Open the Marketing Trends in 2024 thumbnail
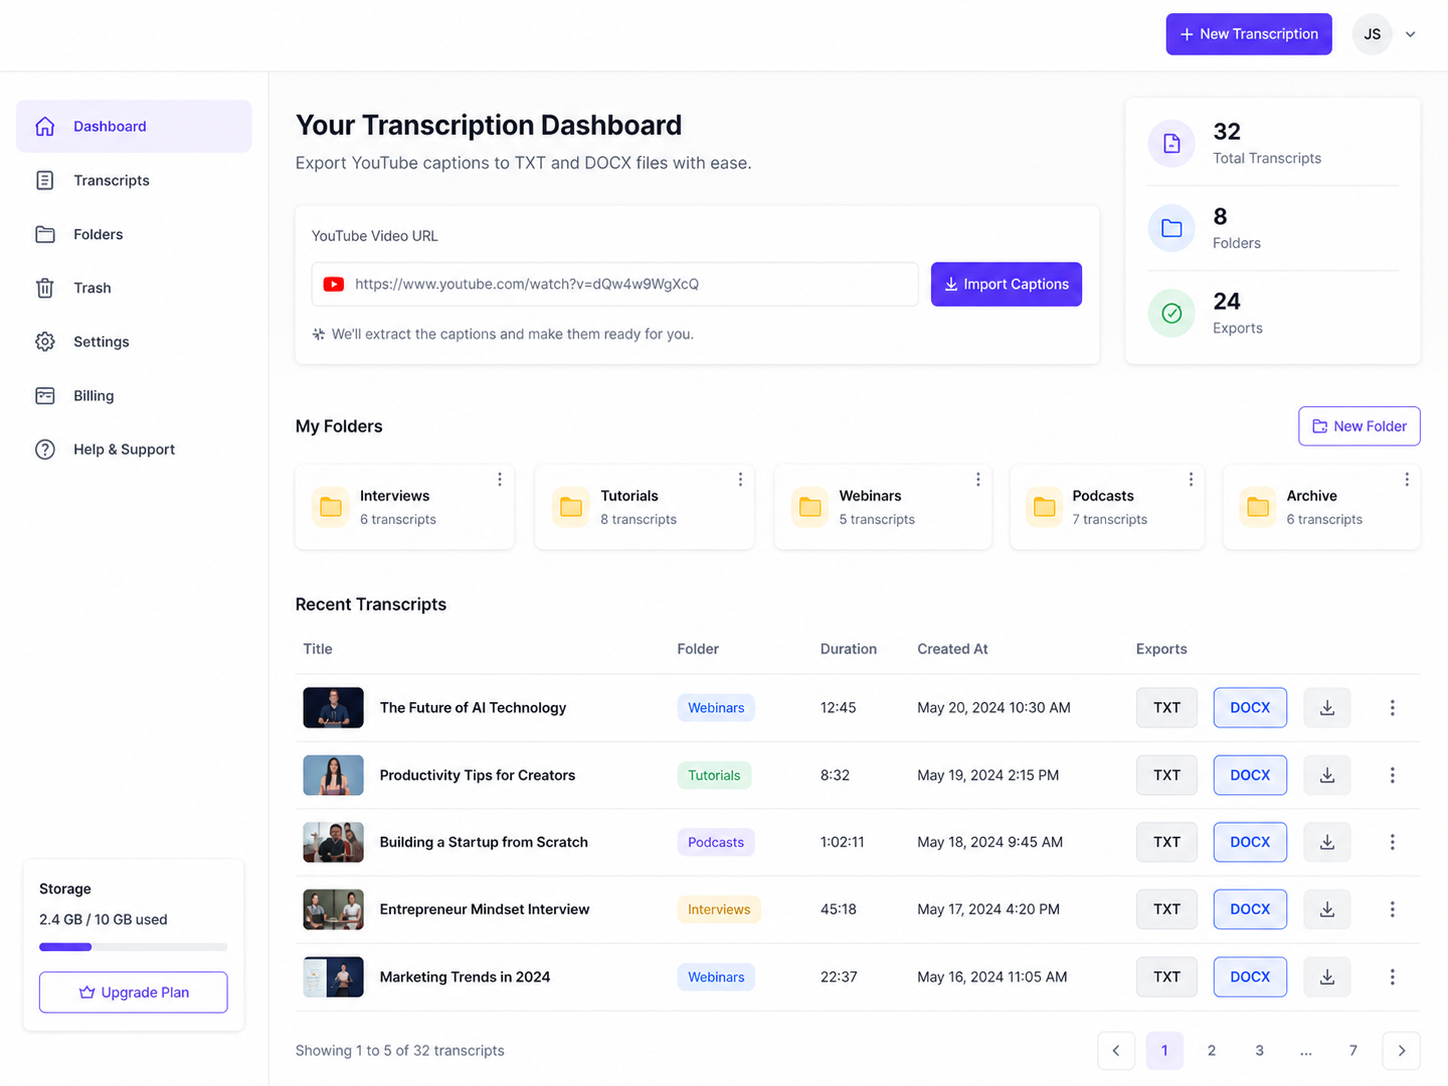The height and width of the screenshot is (1086, 1448). 333,977
